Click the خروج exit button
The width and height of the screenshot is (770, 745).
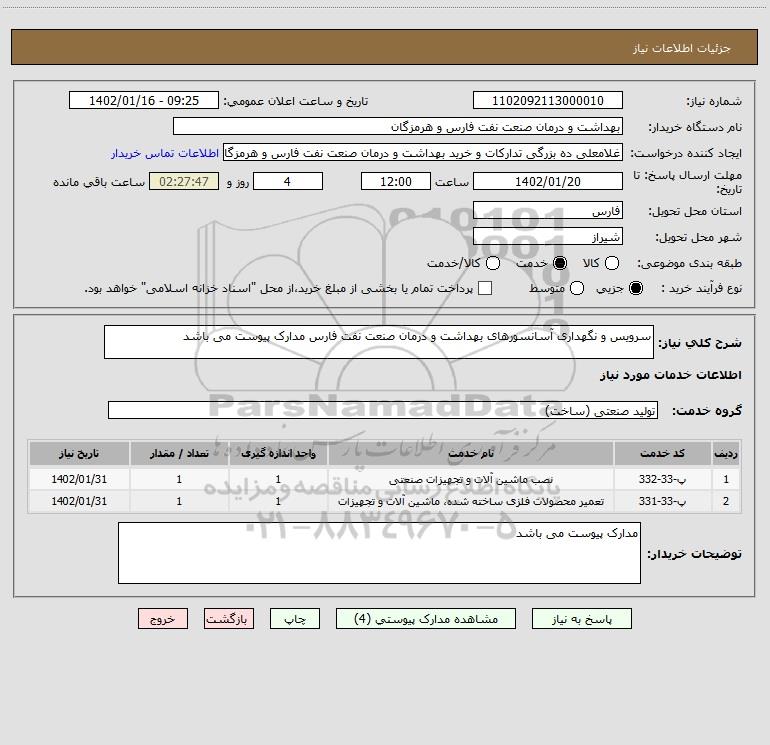click(x=163, y=619)
